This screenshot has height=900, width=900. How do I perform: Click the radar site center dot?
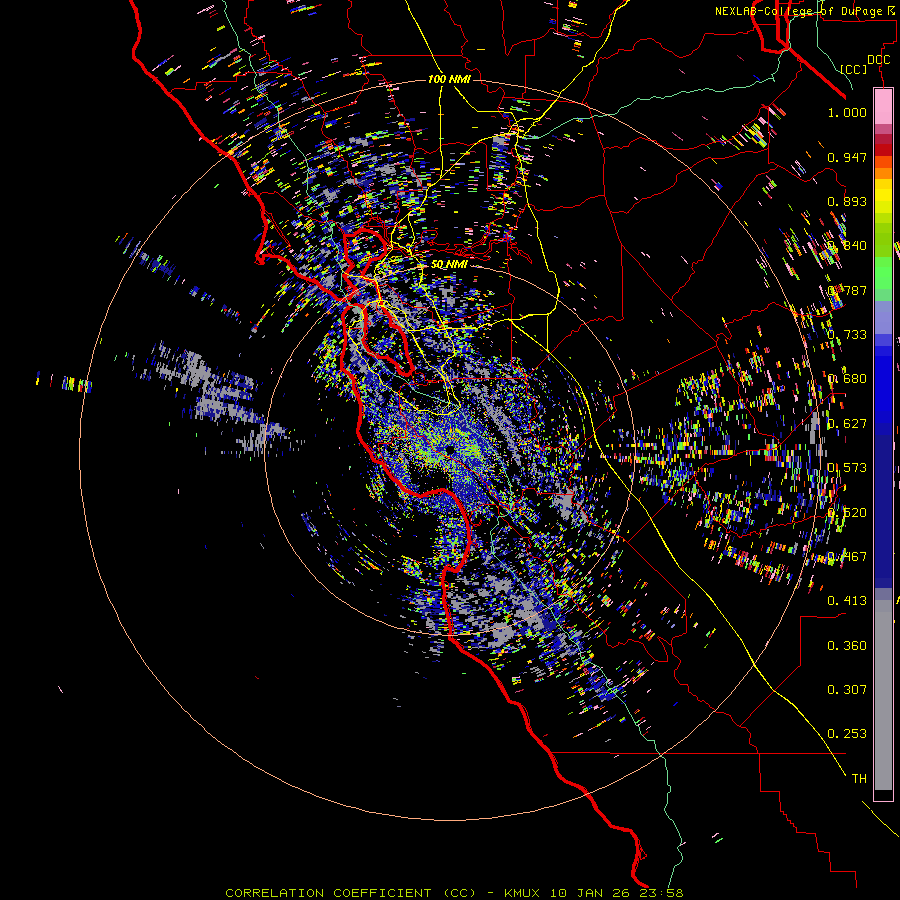pos(449,449)
